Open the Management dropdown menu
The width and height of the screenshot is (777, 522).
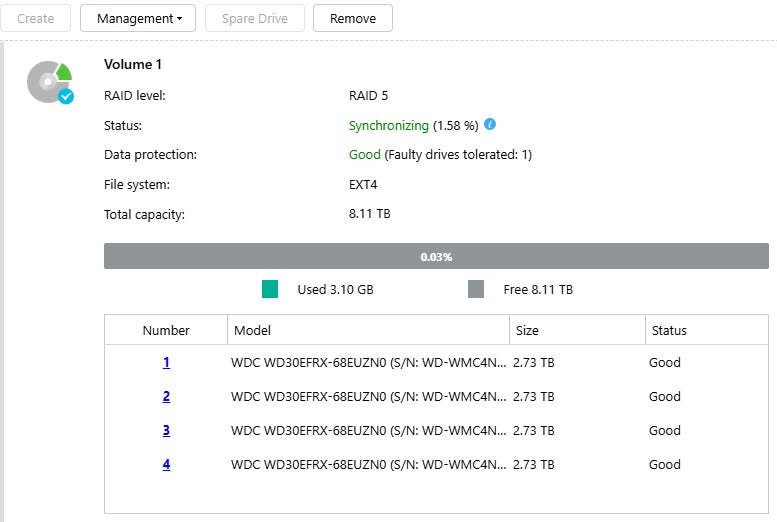tap(138, 18)
